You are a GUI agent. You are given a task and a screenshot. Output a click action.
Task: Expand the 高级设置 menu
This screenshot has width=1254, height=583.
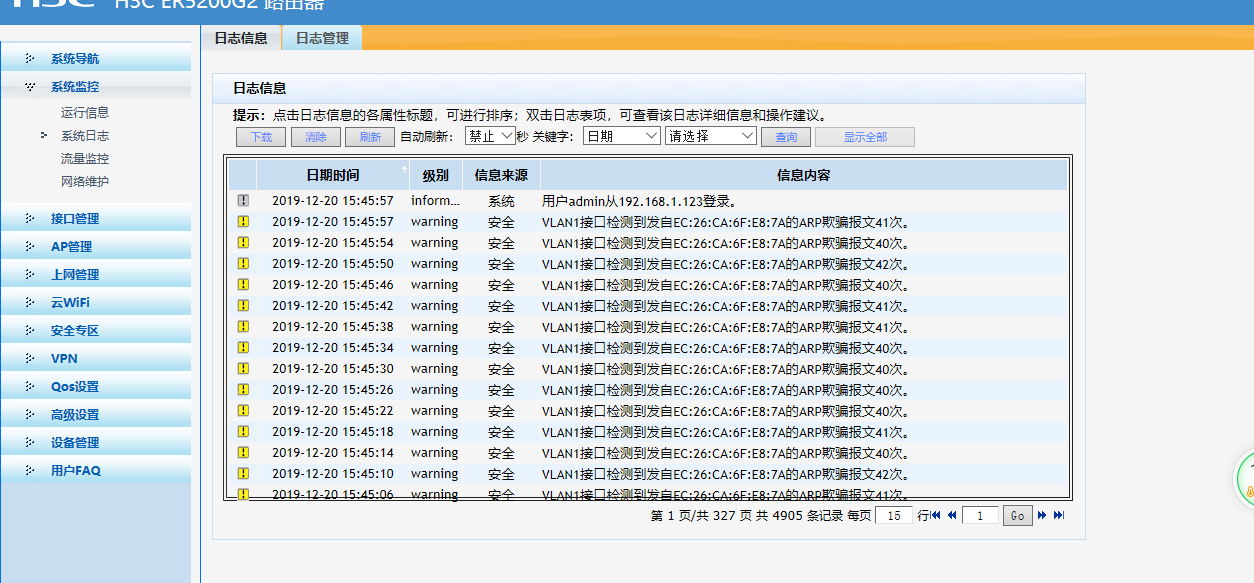point(96,415)
